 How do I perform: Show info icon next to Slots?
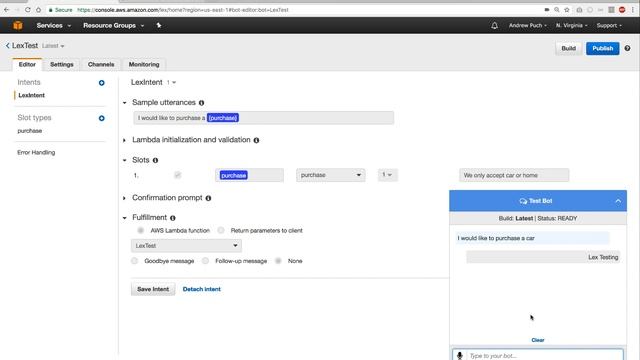tap(156, 160)
